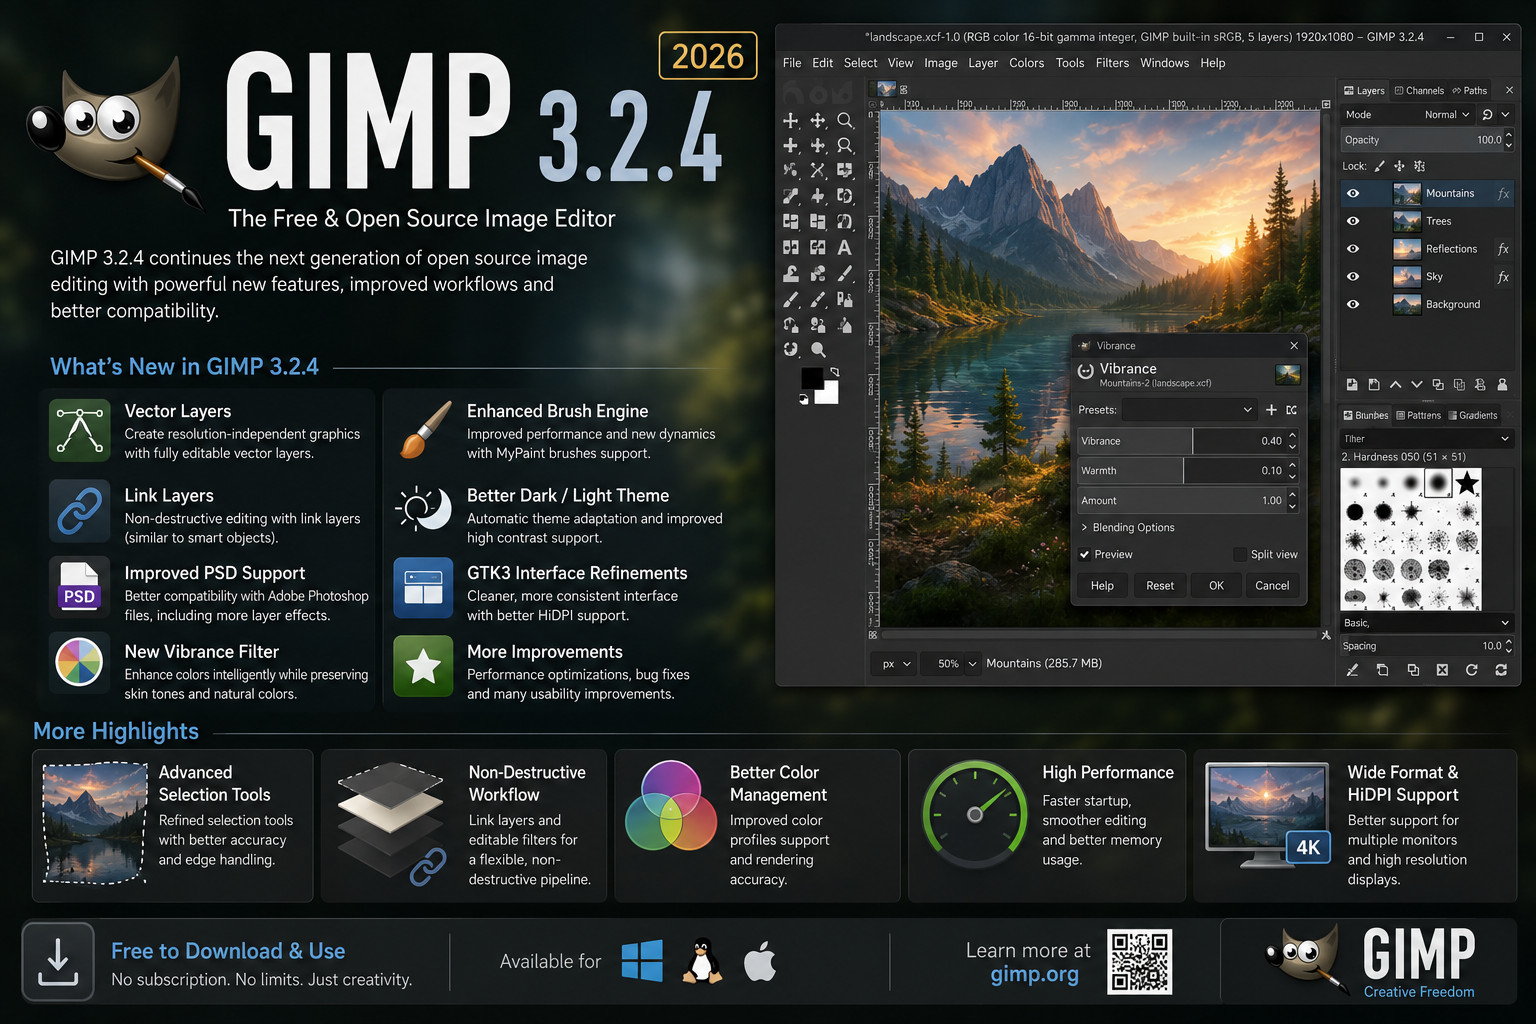Open fx effects on Sky layer
Image resolution: width=1536 pixels, height=1024 pixels.
click(1503, 277)
